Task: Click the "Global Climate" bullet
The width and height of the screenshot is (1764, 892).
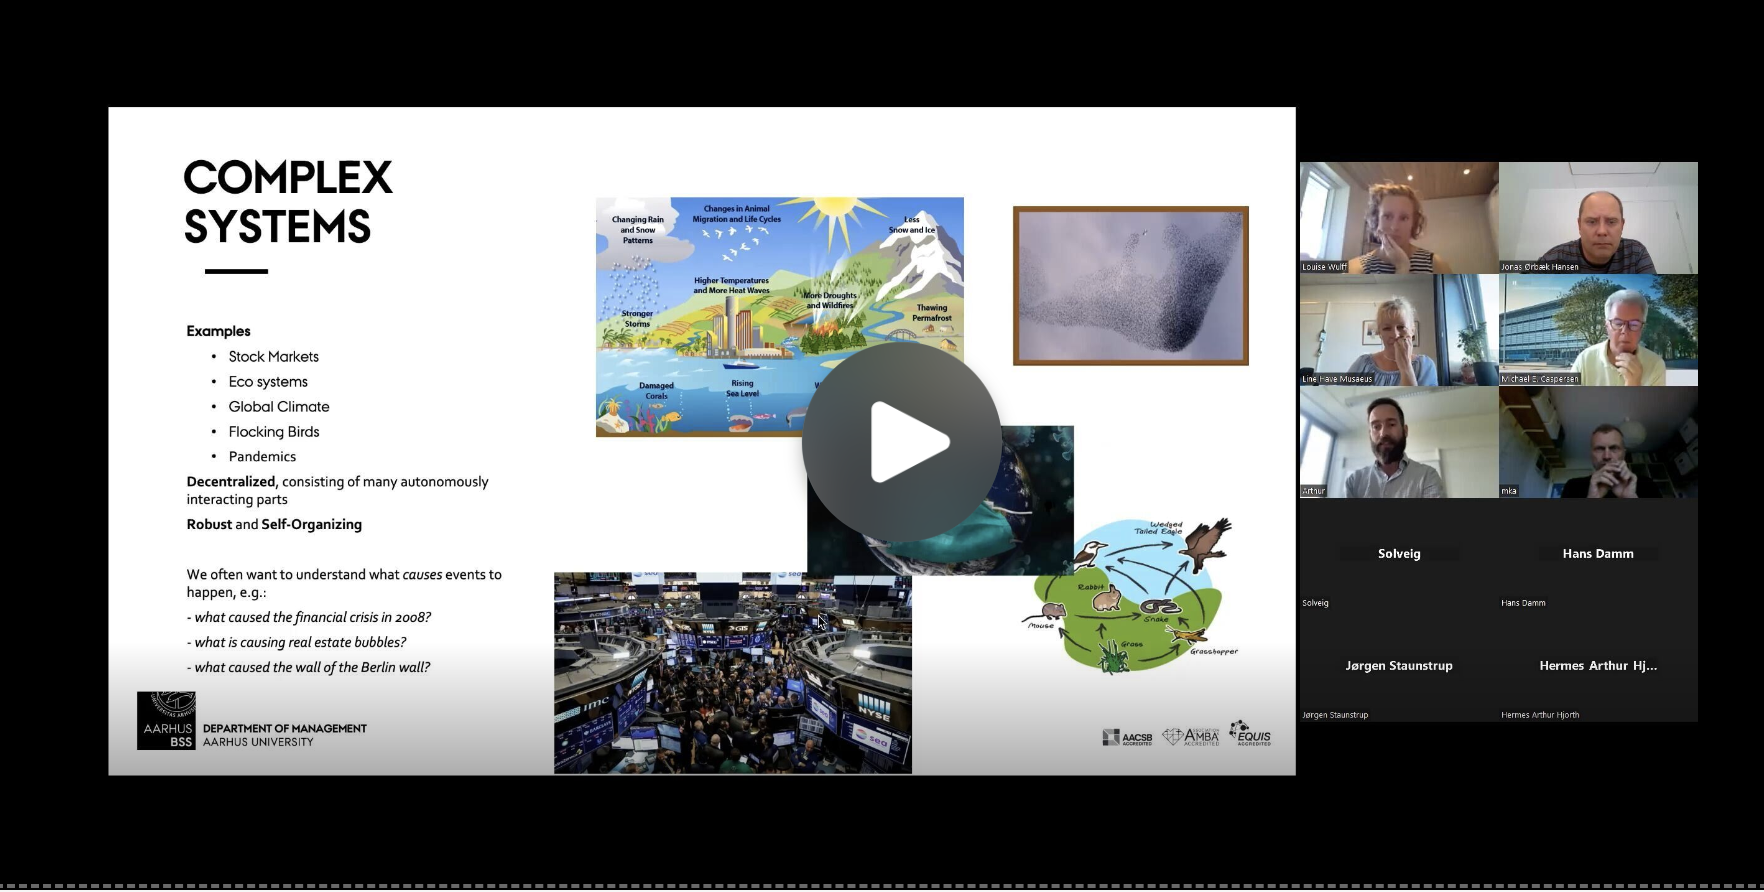Action: [x=279, y=407]
